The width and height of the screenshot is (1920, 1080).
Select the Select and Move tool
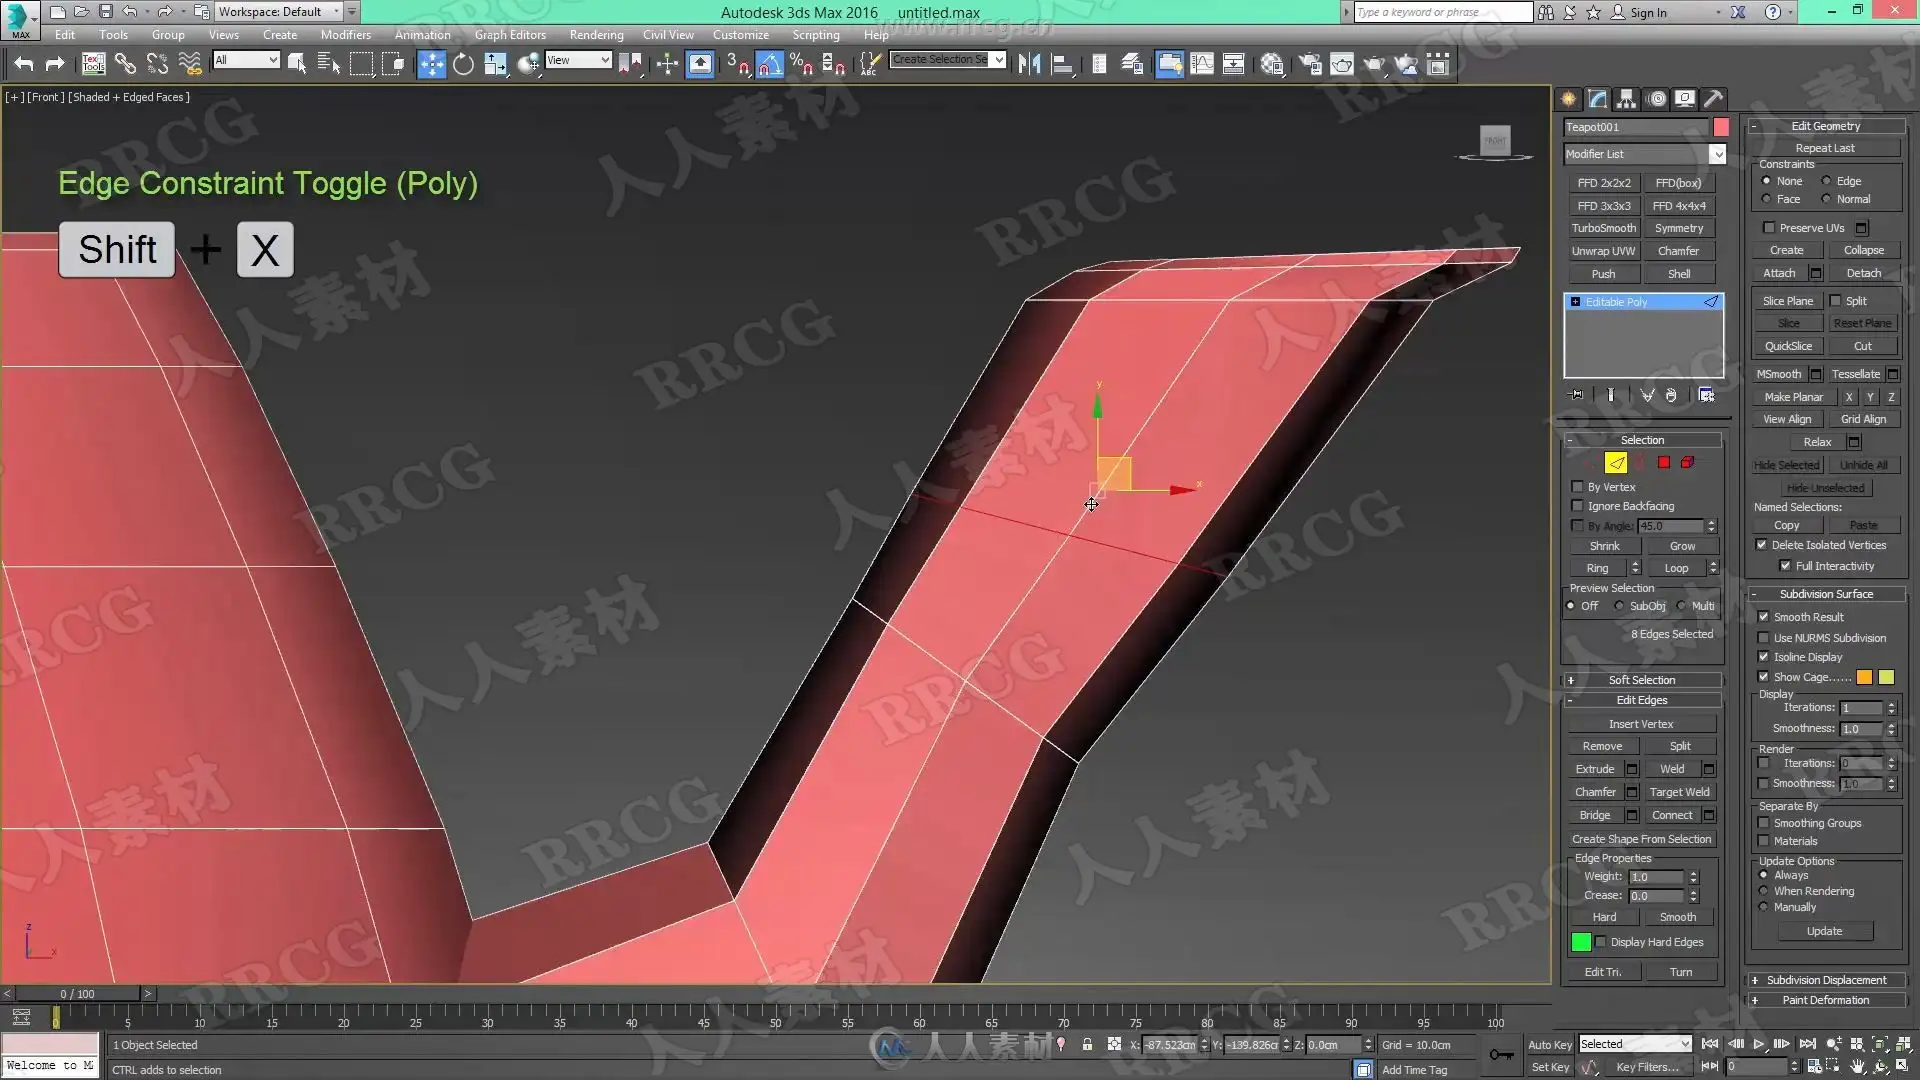(431, 64)
